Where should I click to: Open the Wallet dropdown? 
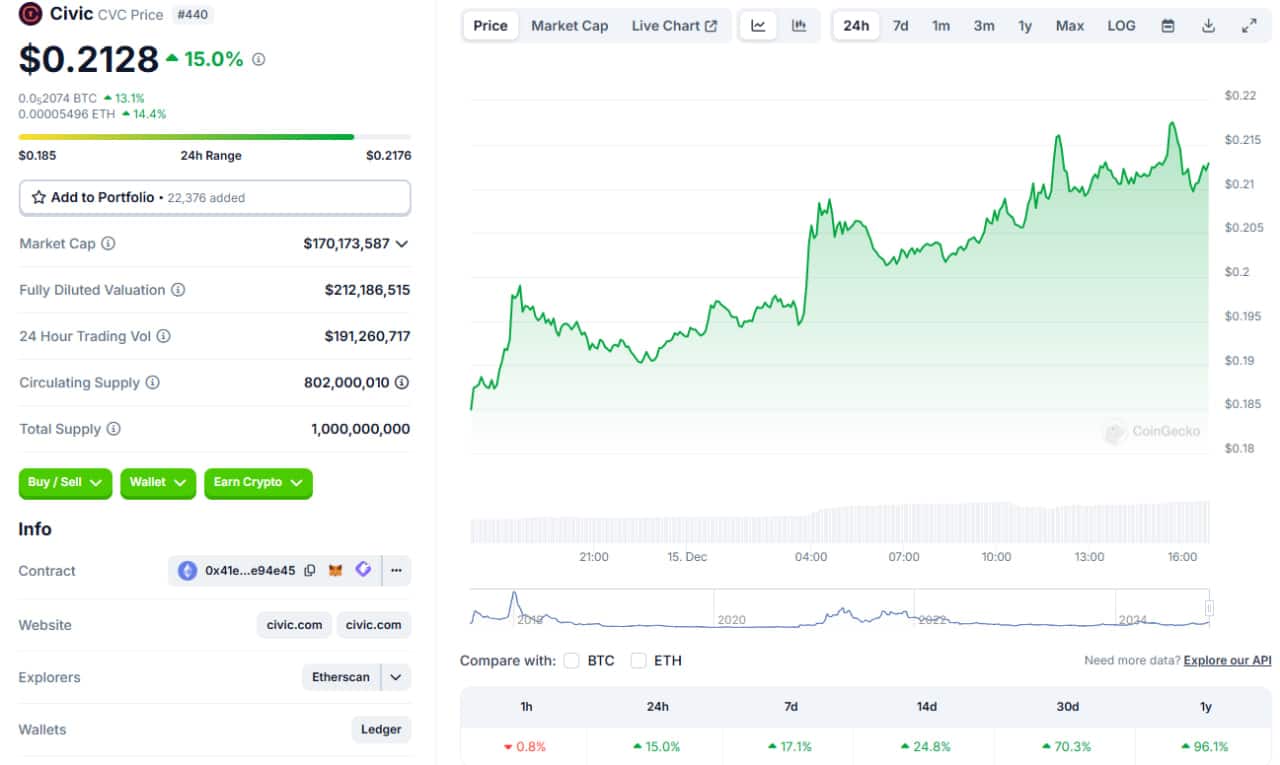coord(158,483)
